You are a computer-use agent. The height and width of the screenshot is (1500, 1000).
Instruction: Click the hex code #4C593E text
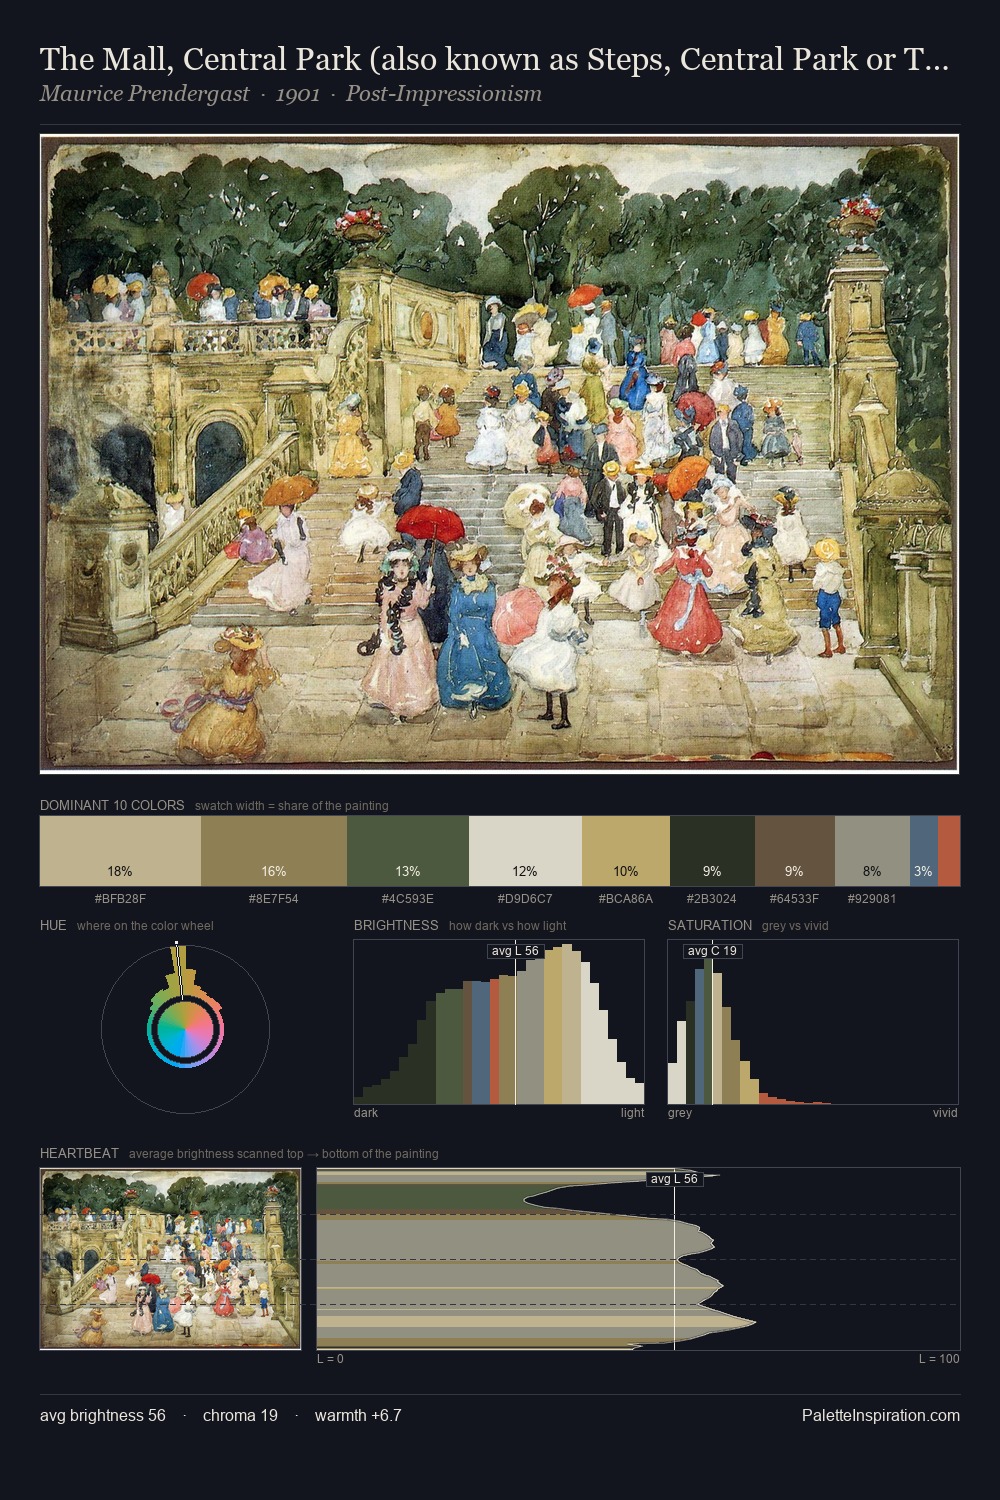[x=408, y=898]
